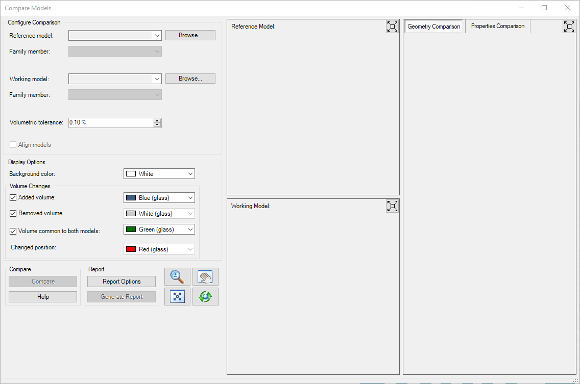Switch to the Geometry Comparison tab
The width and height of the screenshot is (580, 384).
point(434,26)
